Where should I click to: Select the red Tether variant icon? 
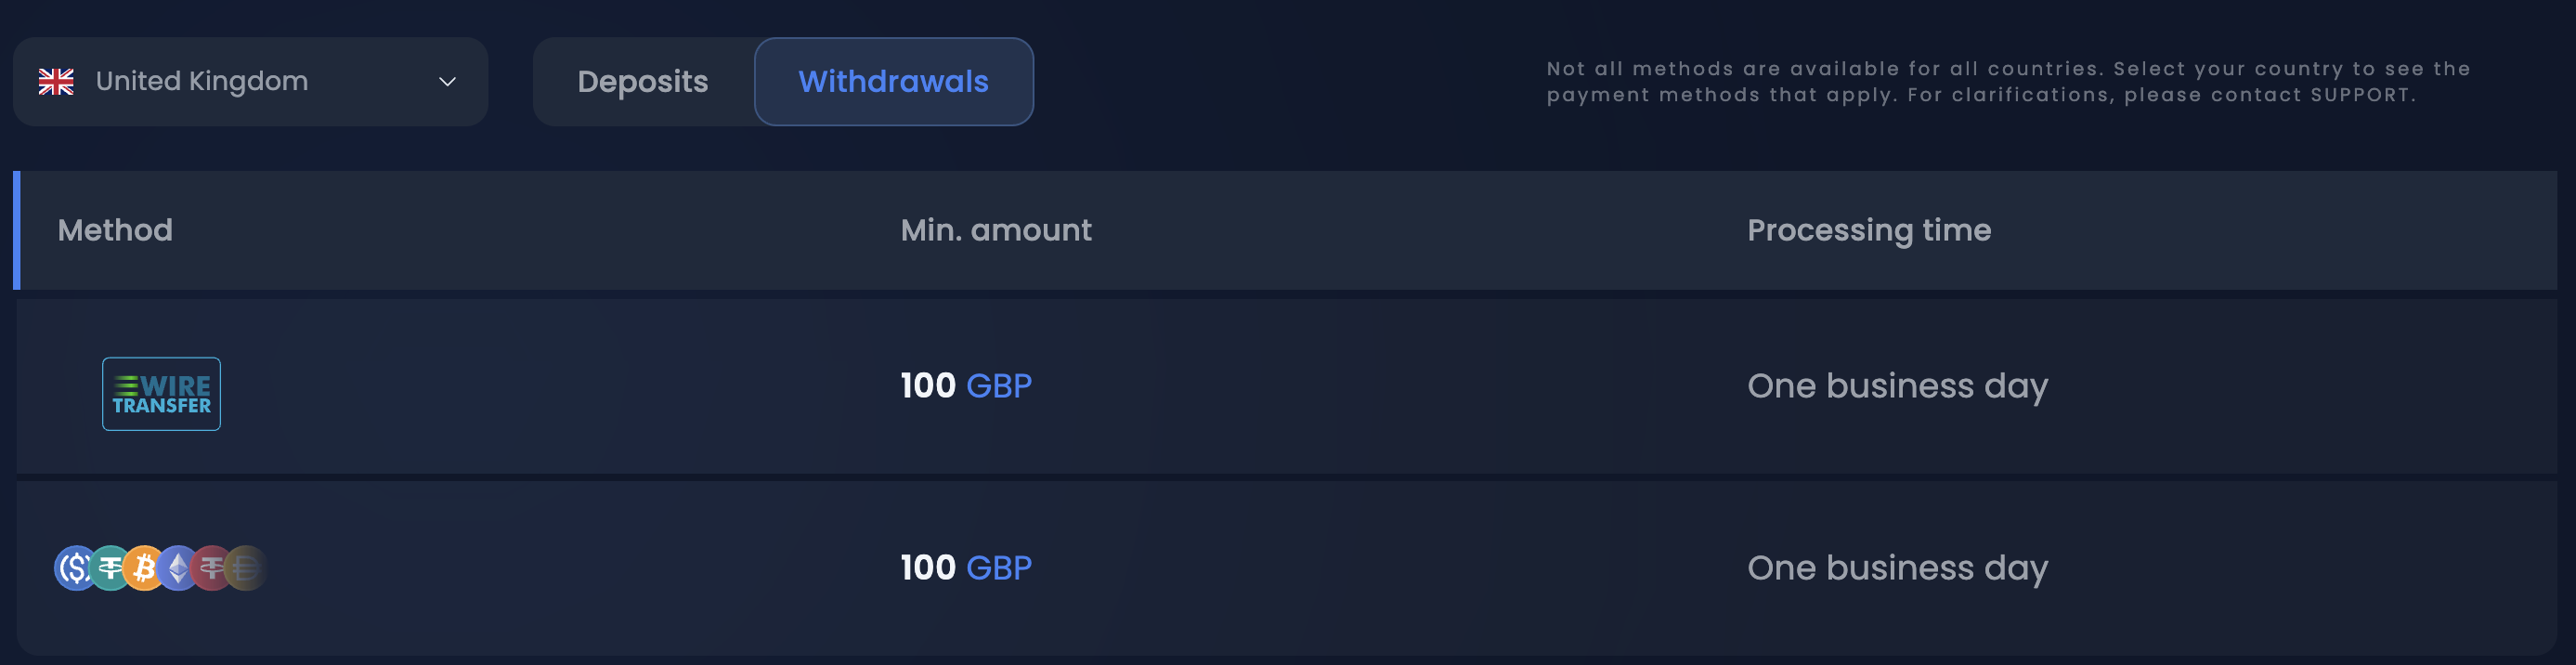(211, 568)
